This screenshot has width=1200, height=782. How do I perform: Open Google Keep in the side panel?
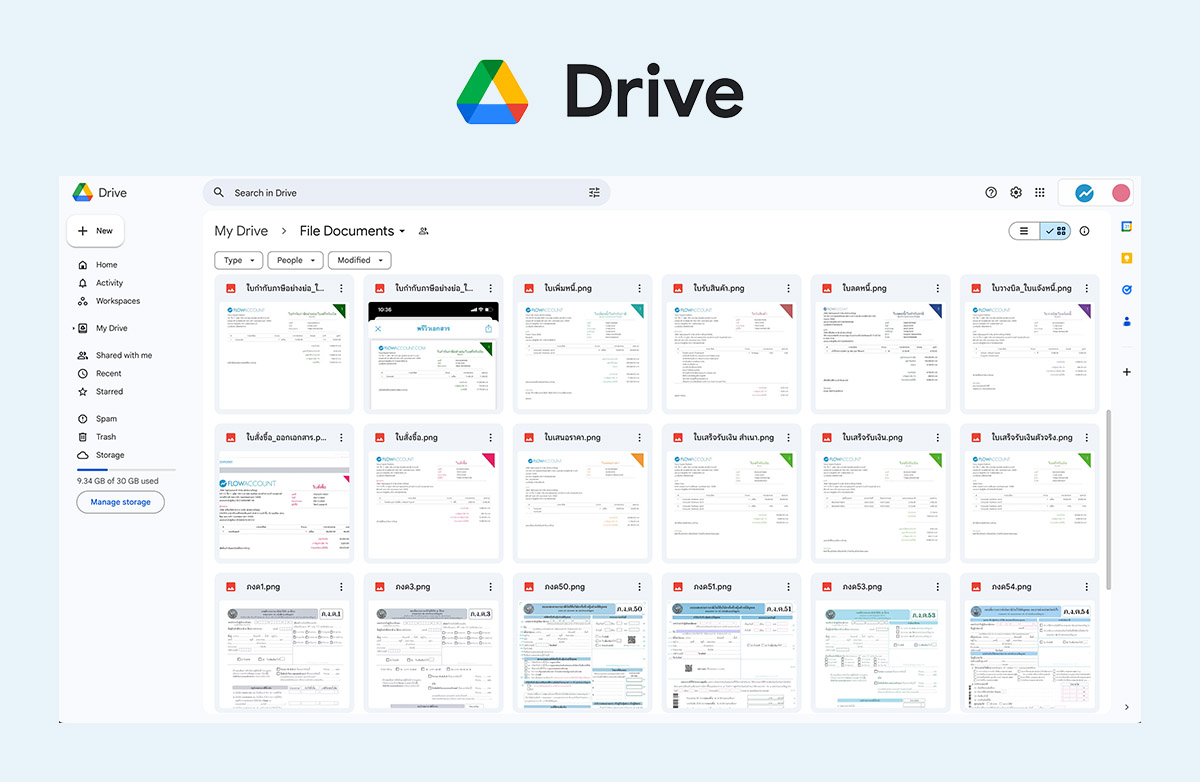click(1126, 258)
